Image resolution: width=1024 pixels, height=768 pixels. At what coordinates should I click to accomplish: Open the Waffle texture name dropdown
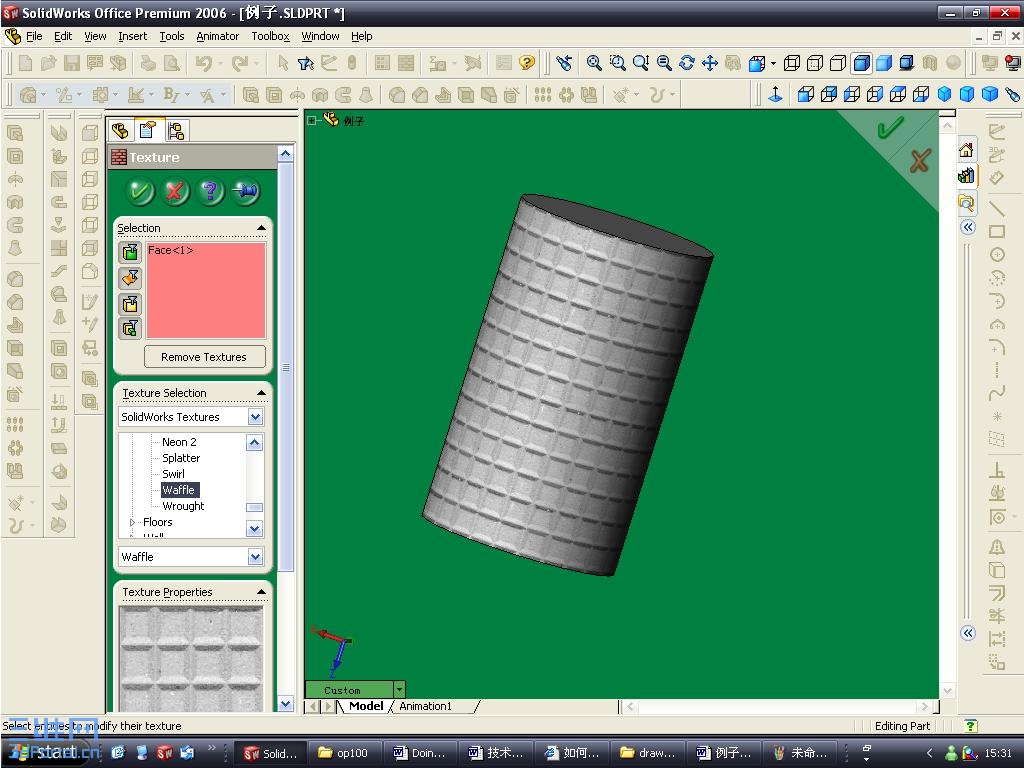(x=256, y=557)
